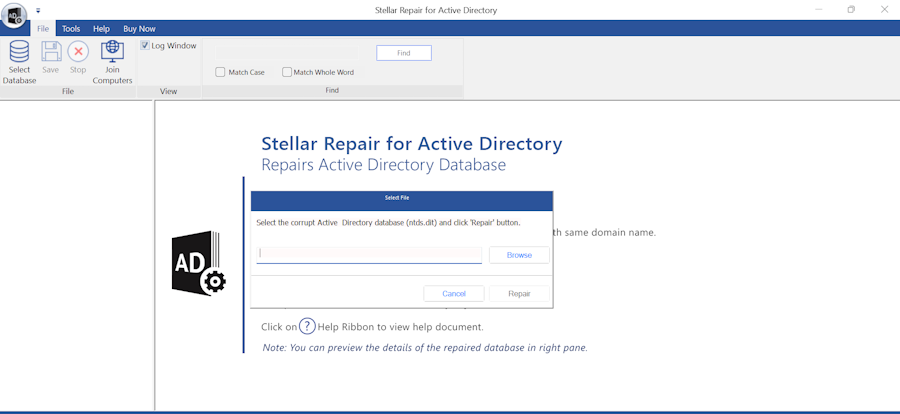Focus the database file path field
The width and height of the screenshot is (900, 414).
tap(369, 255)
